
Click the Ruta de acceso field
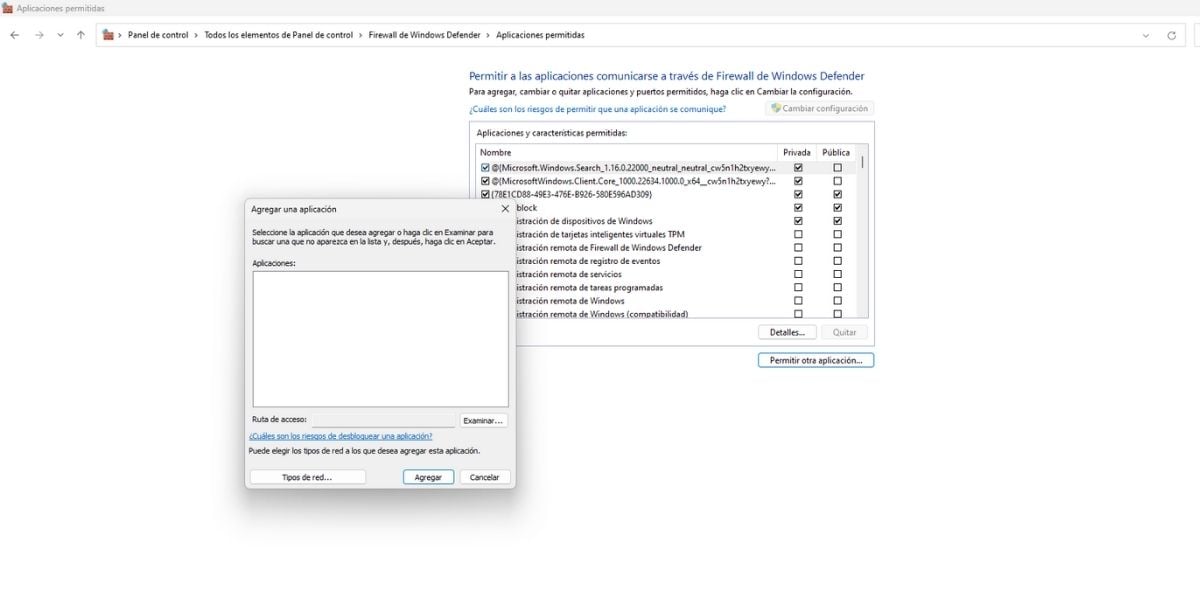click(x=383, y=421)
